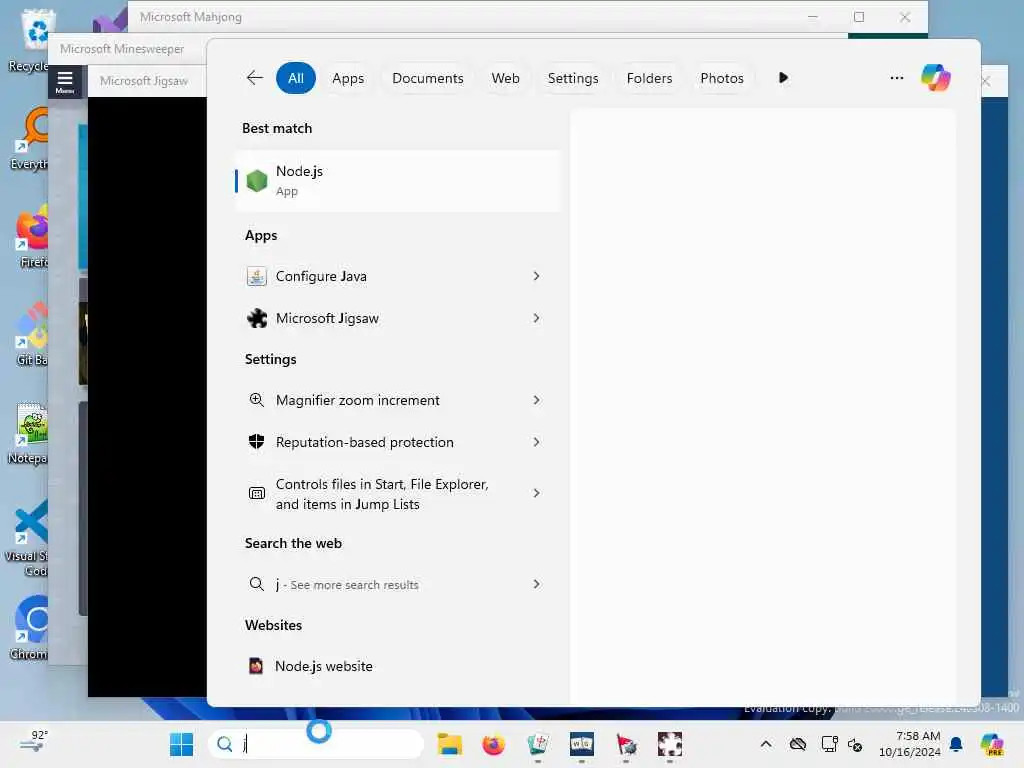Open the Windows Start button
Viewport: 1024px width, 768px height.
[x=181, y=744]
